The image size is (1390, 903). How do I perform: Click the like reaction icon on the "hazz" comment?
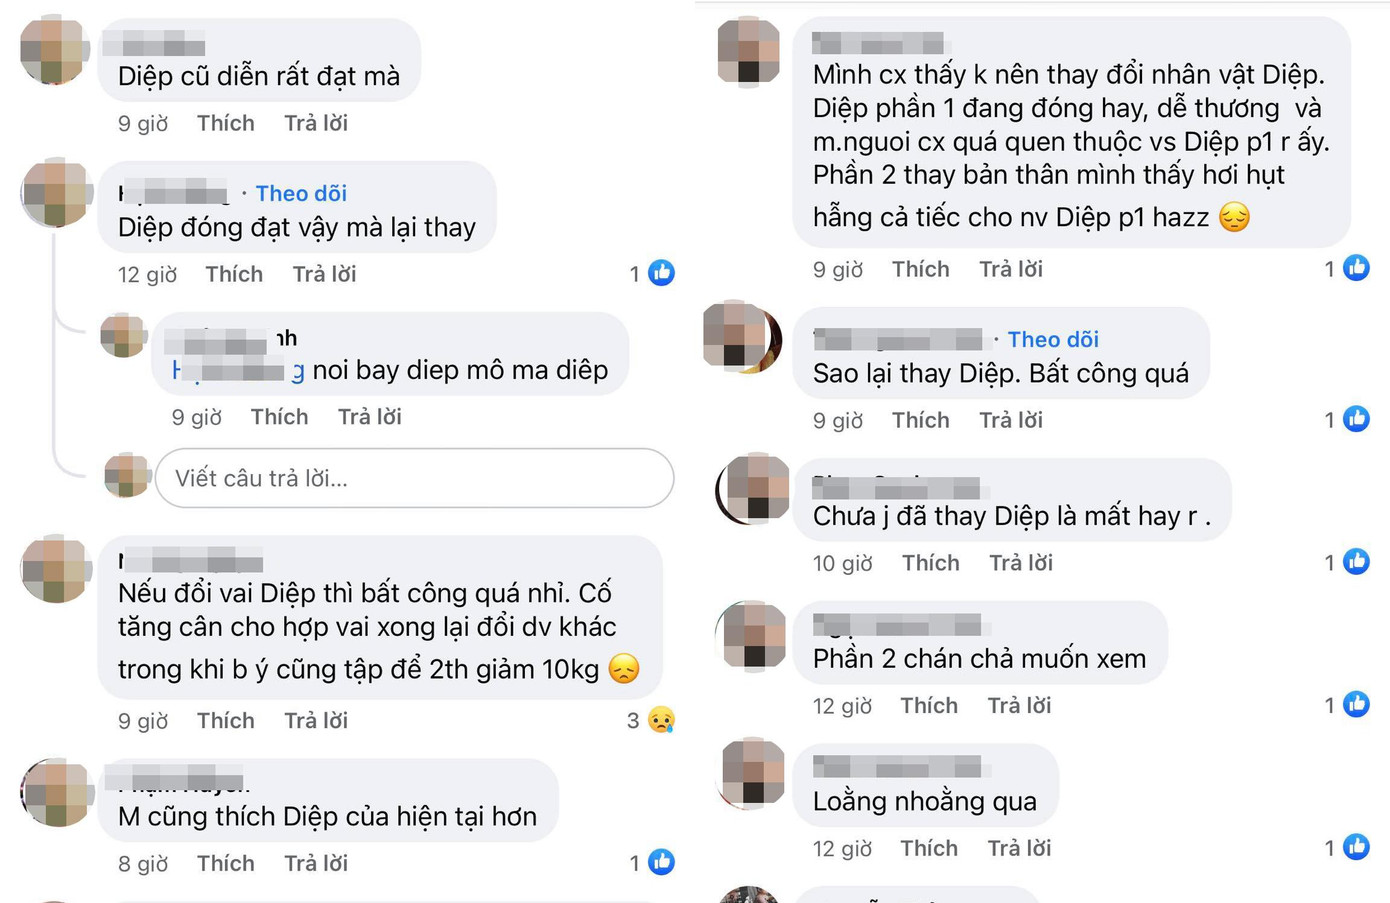(x=1355, y=268)
